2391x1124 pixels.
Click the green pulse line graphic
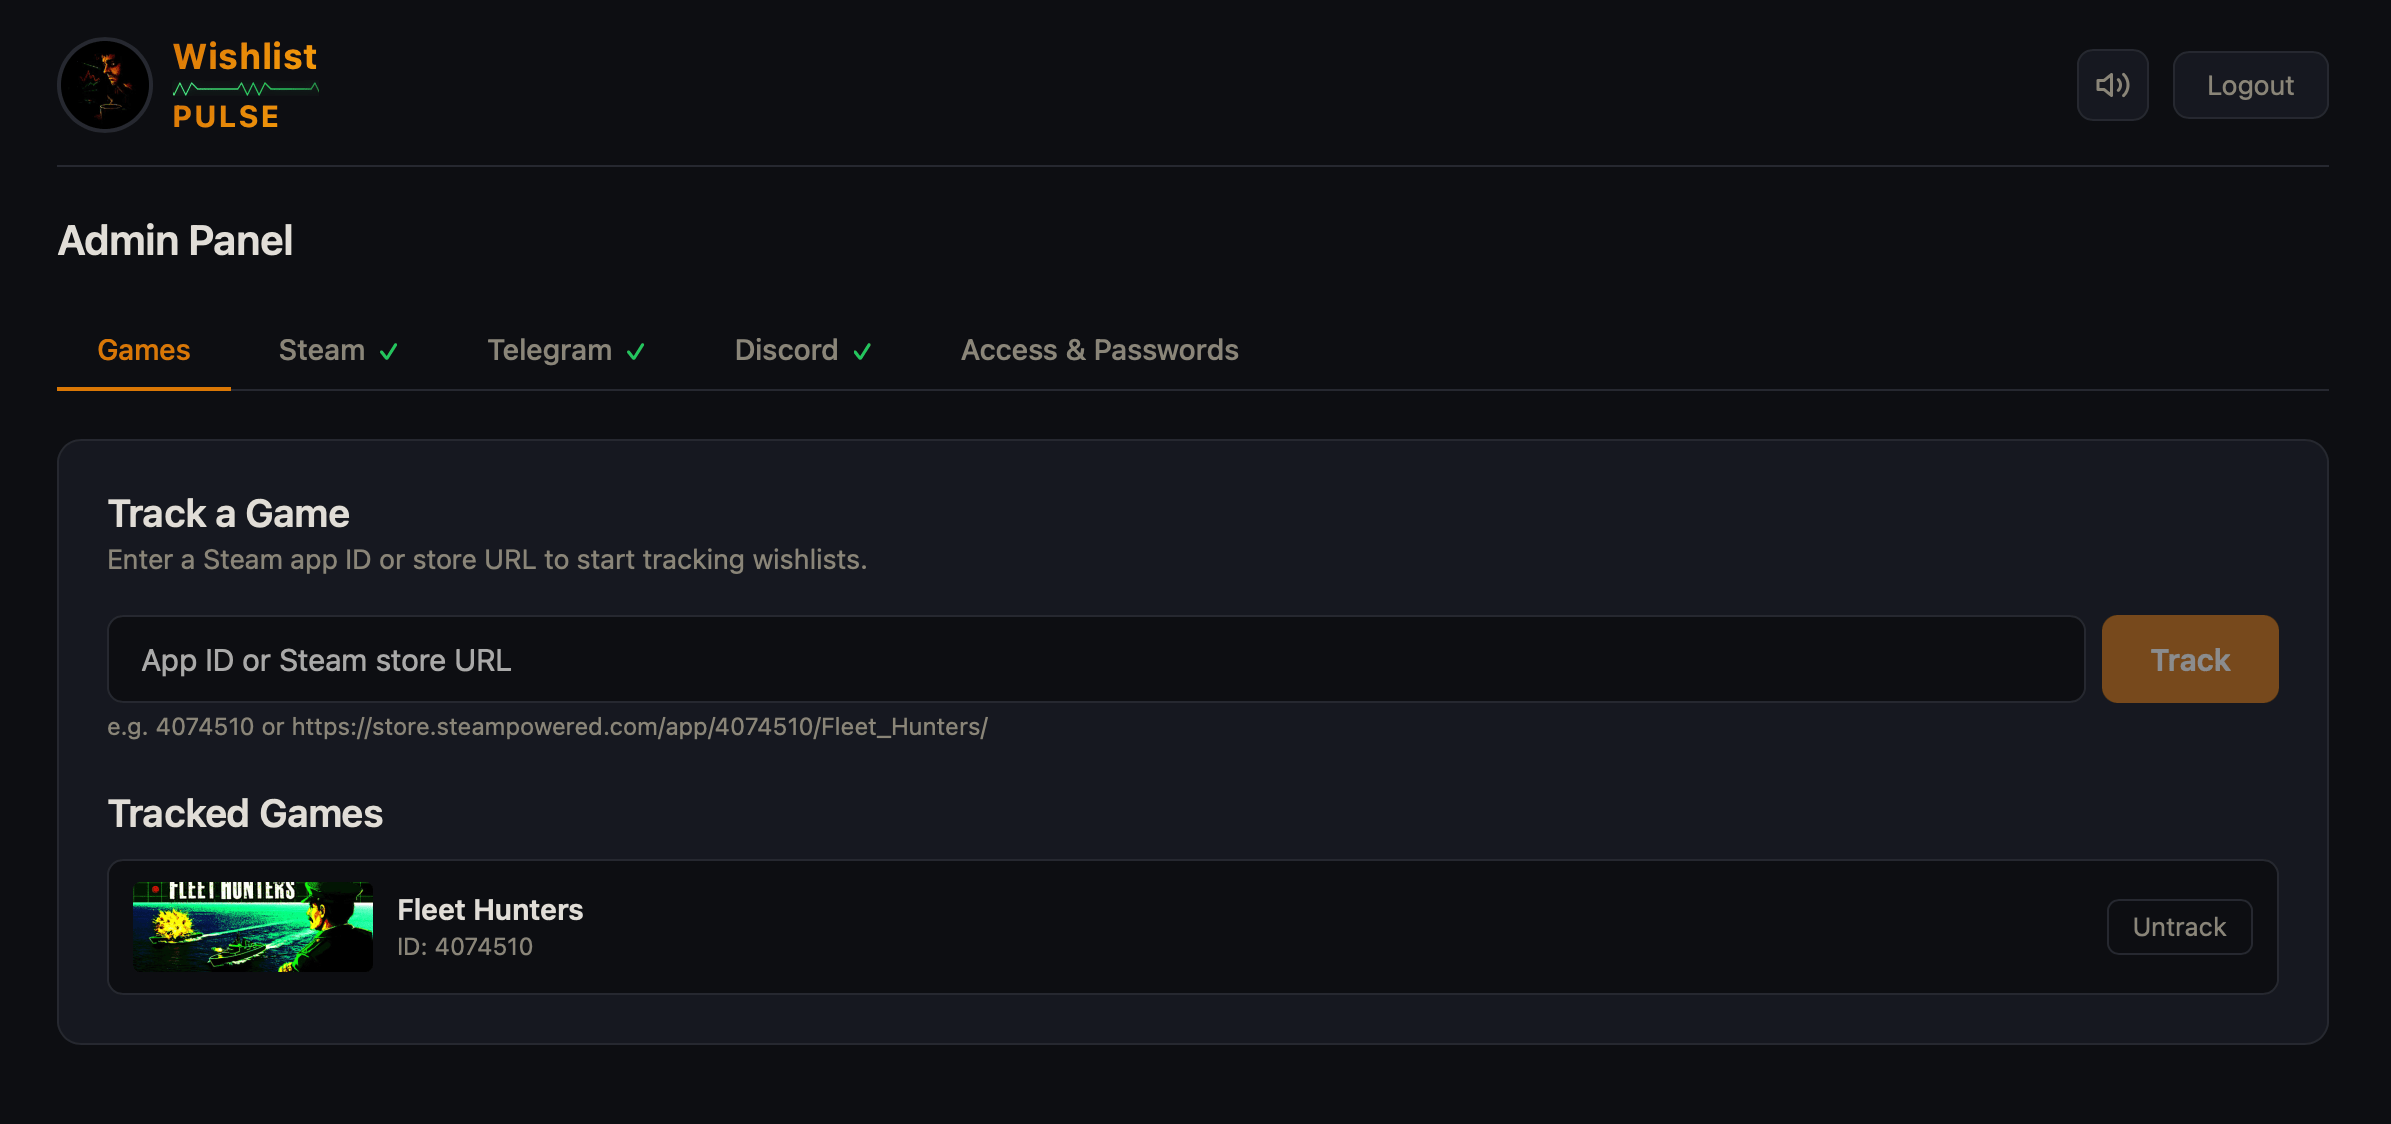246,89
